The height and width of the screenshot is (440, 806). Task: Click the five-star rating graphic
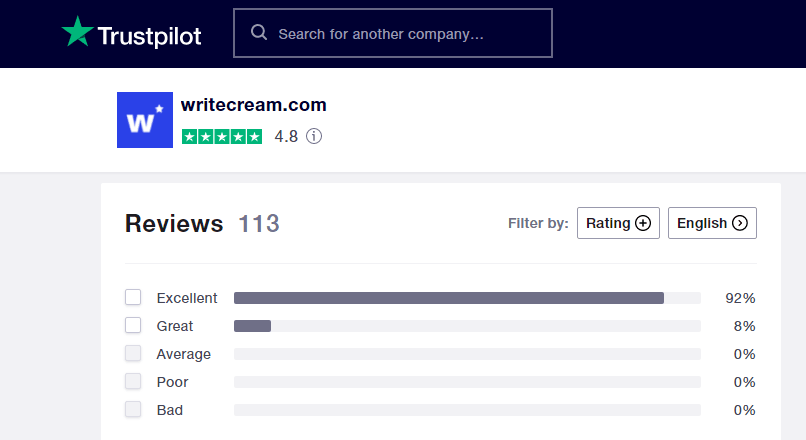(222, 137)
